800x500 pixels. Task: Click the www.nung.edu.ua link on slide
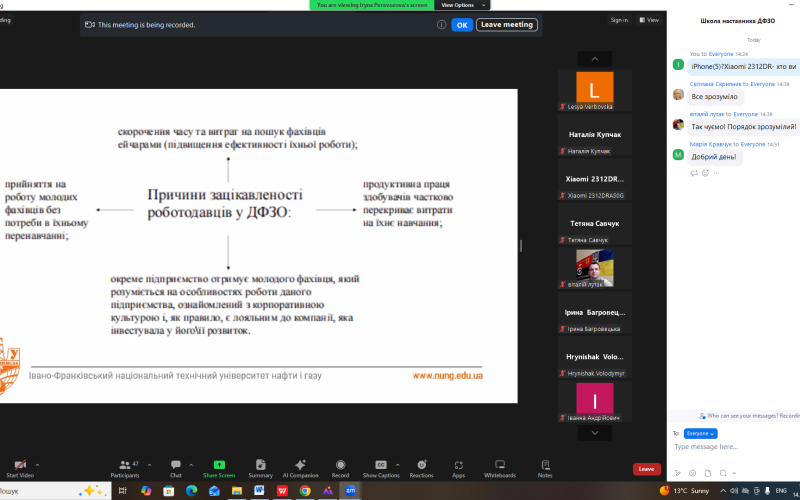click(447, 376)
